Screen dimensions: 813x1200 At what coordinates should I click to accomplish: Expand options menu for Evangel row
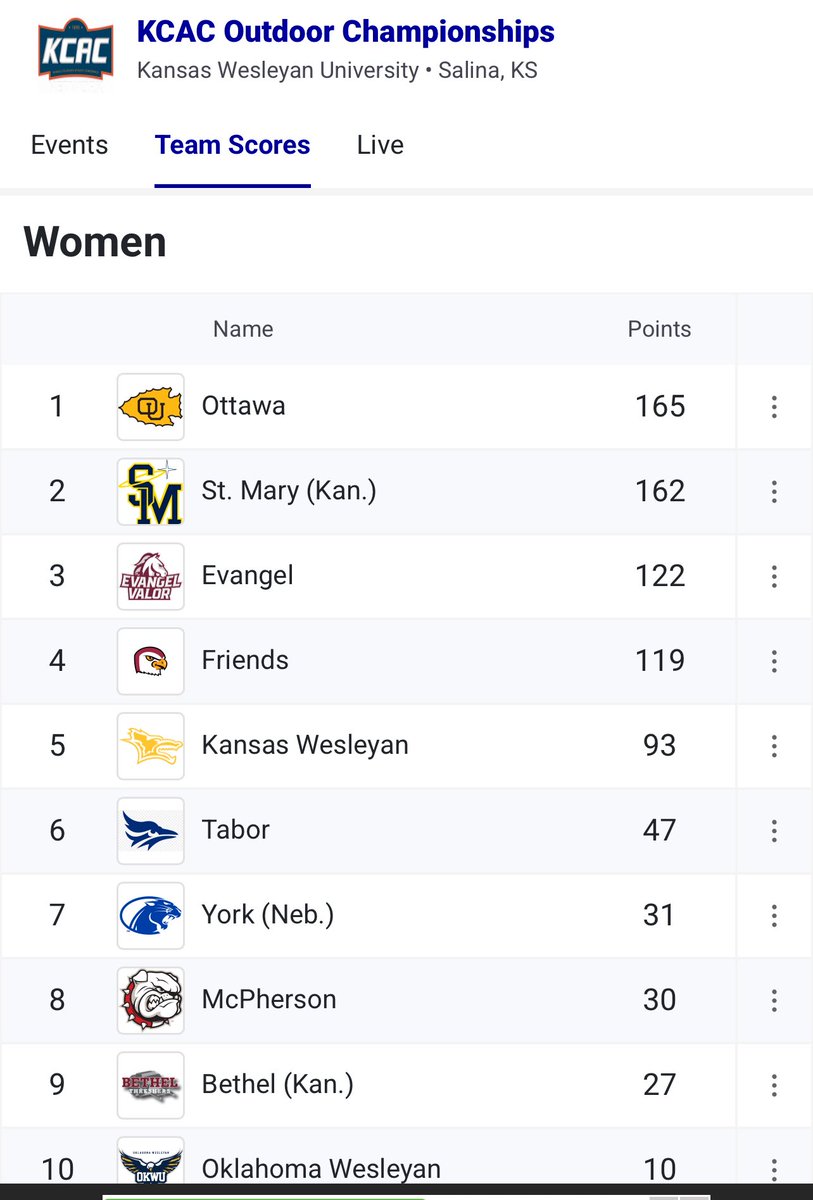[774, 576]
